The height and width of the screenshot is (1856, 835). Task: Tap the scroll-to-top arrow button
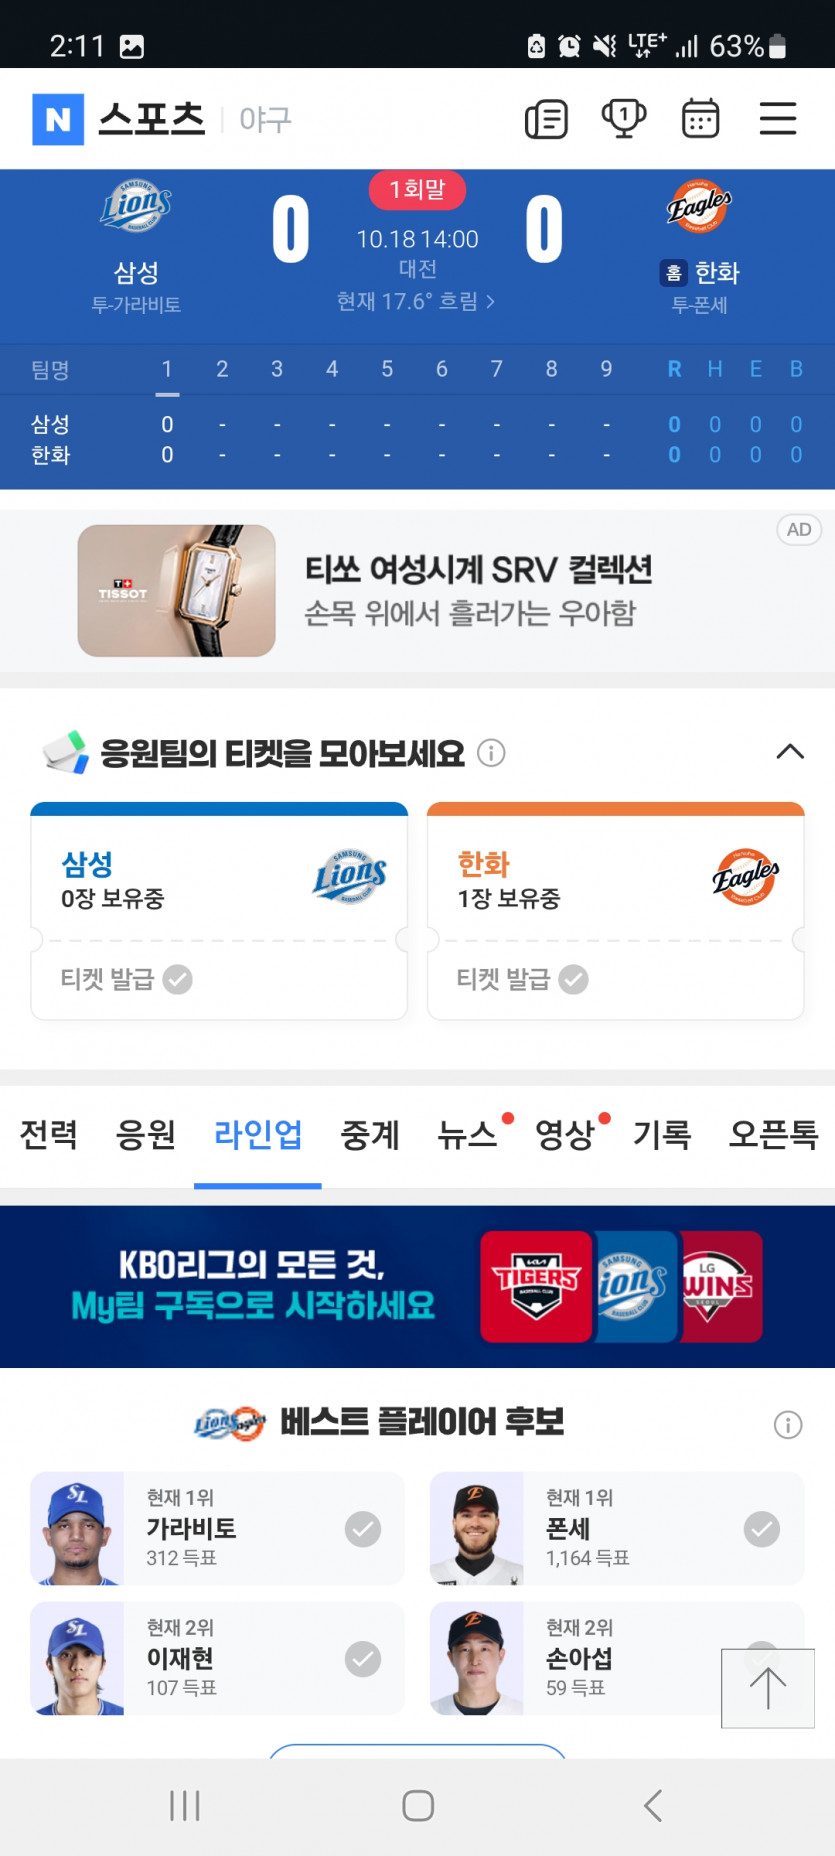(768, 1688)
